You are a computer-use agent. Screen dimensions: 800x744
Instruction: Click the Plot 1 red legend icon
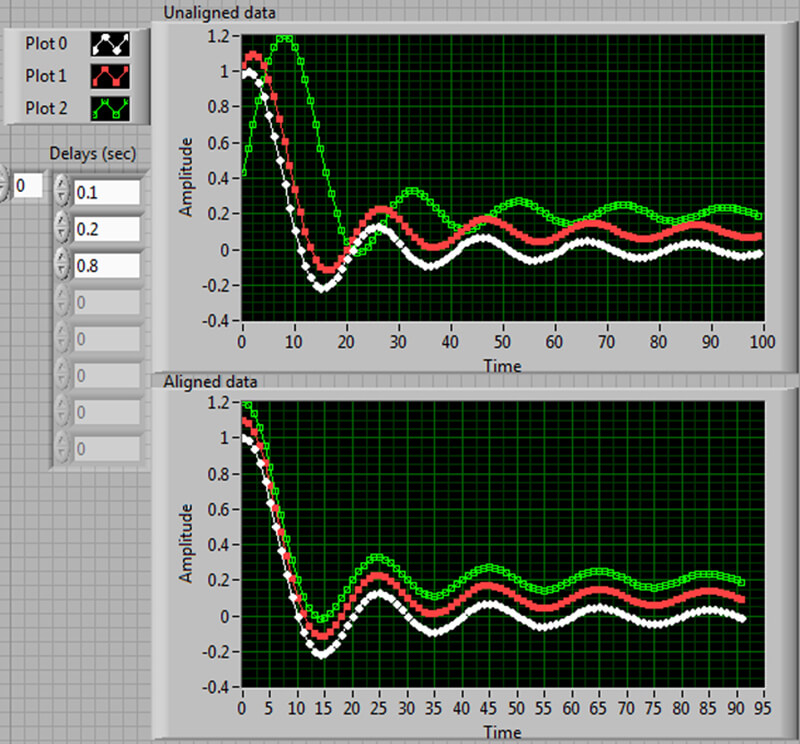[x=110, y=76]
